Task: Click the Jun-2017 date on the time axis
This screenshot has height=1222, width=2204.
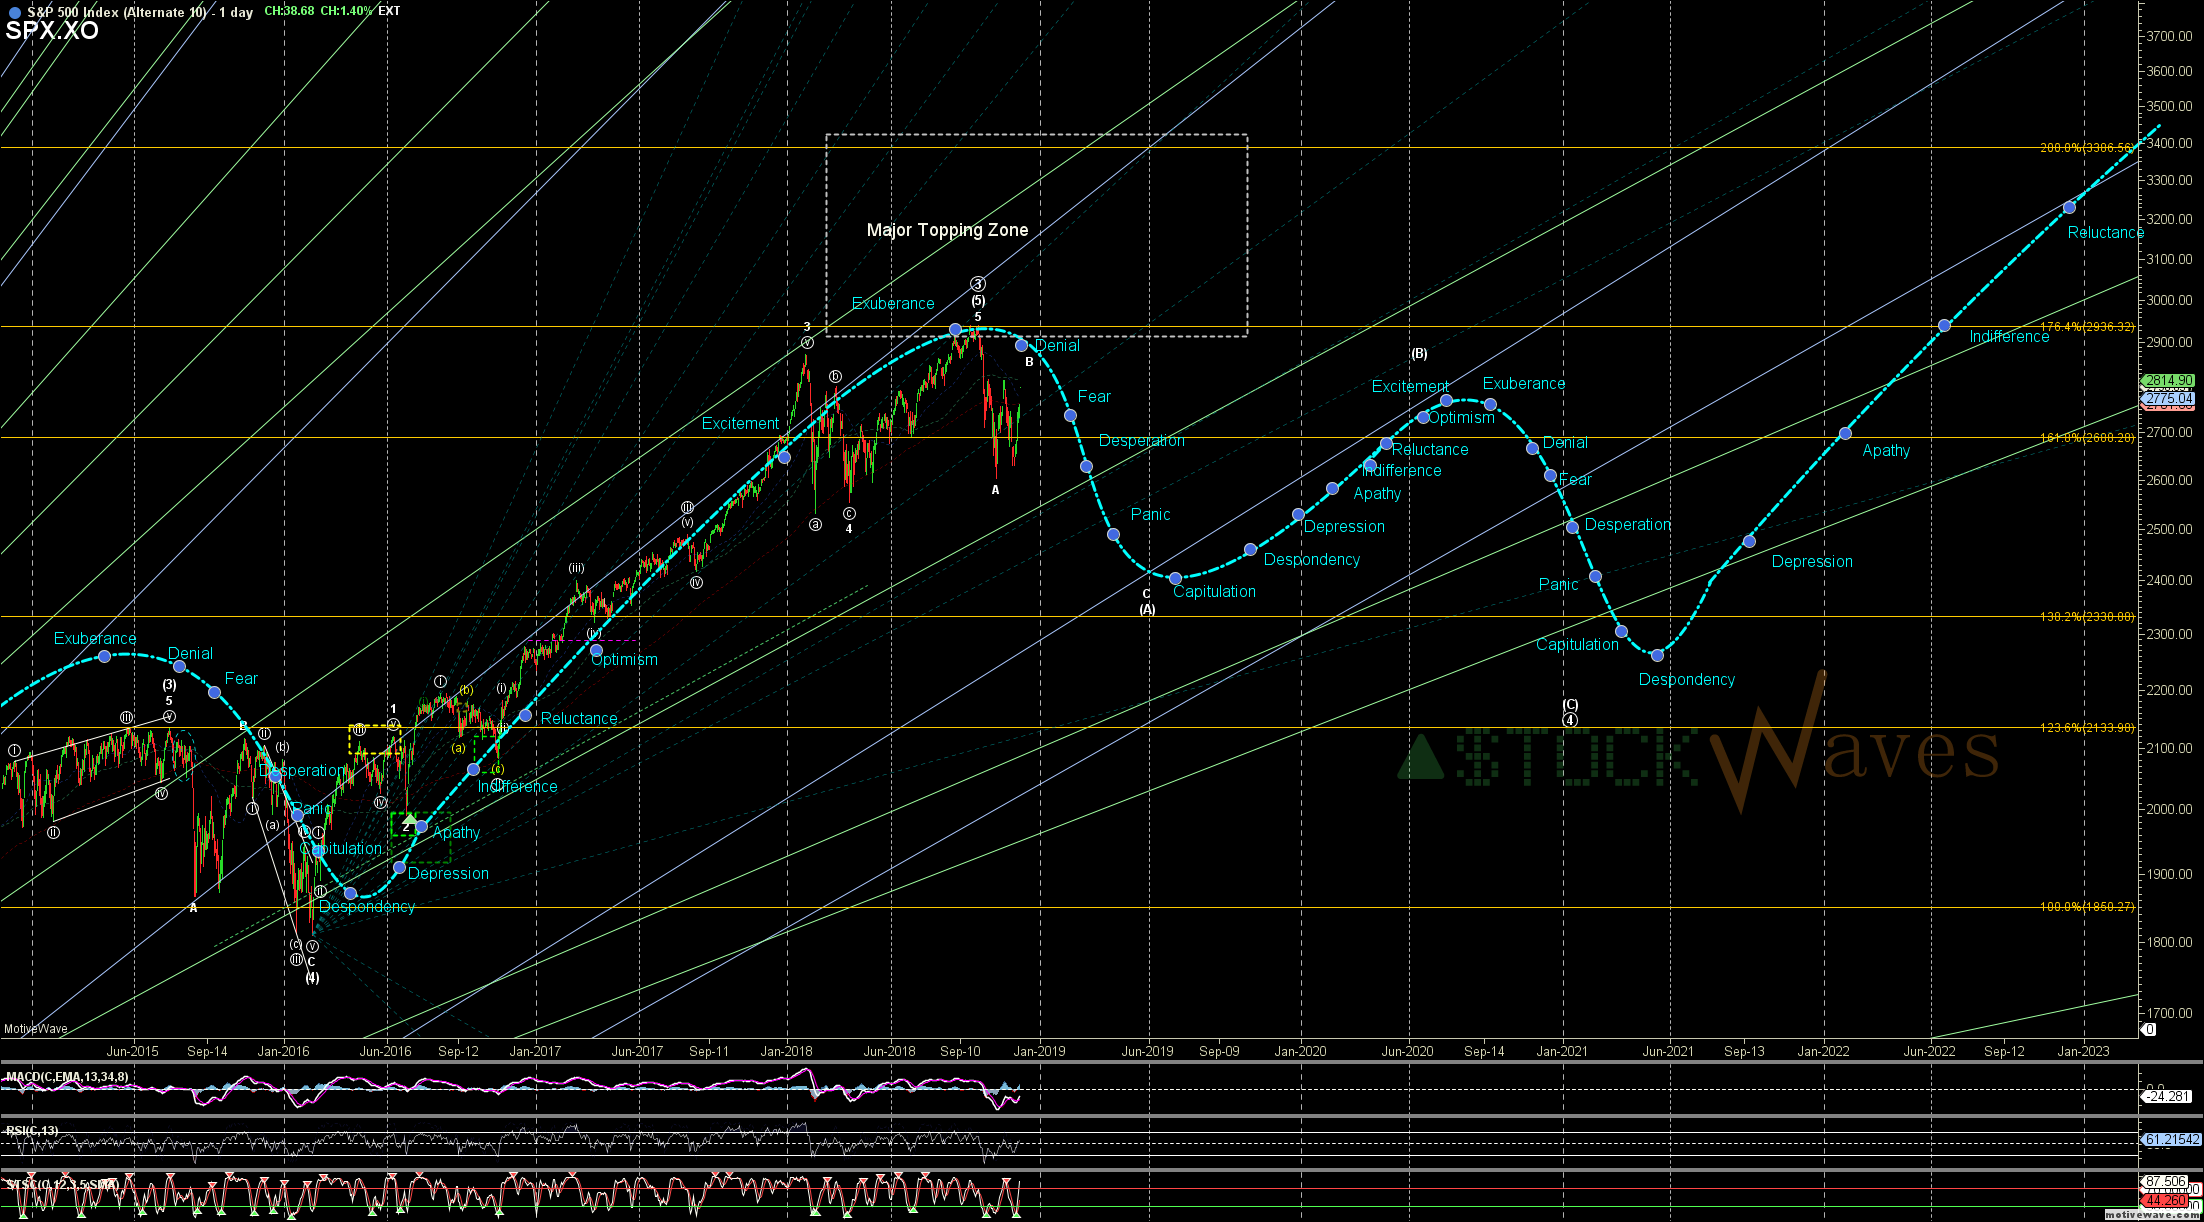Action: click(x=637, y=1051)
